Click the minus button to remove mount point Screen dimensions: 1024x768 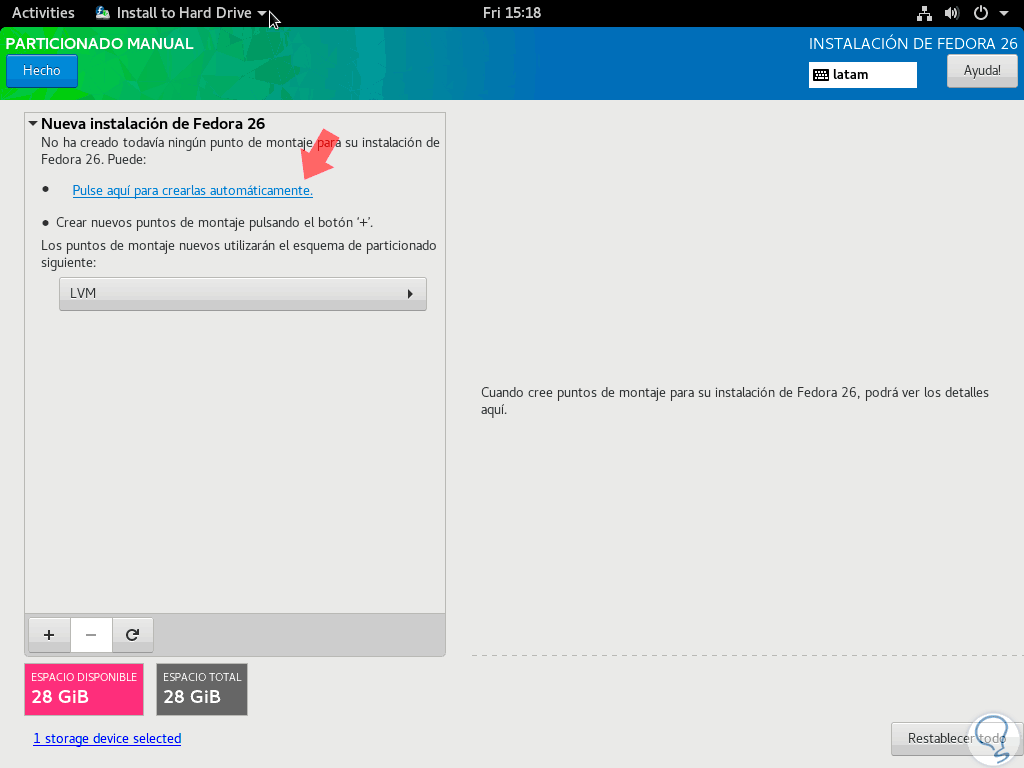point(91,635)
